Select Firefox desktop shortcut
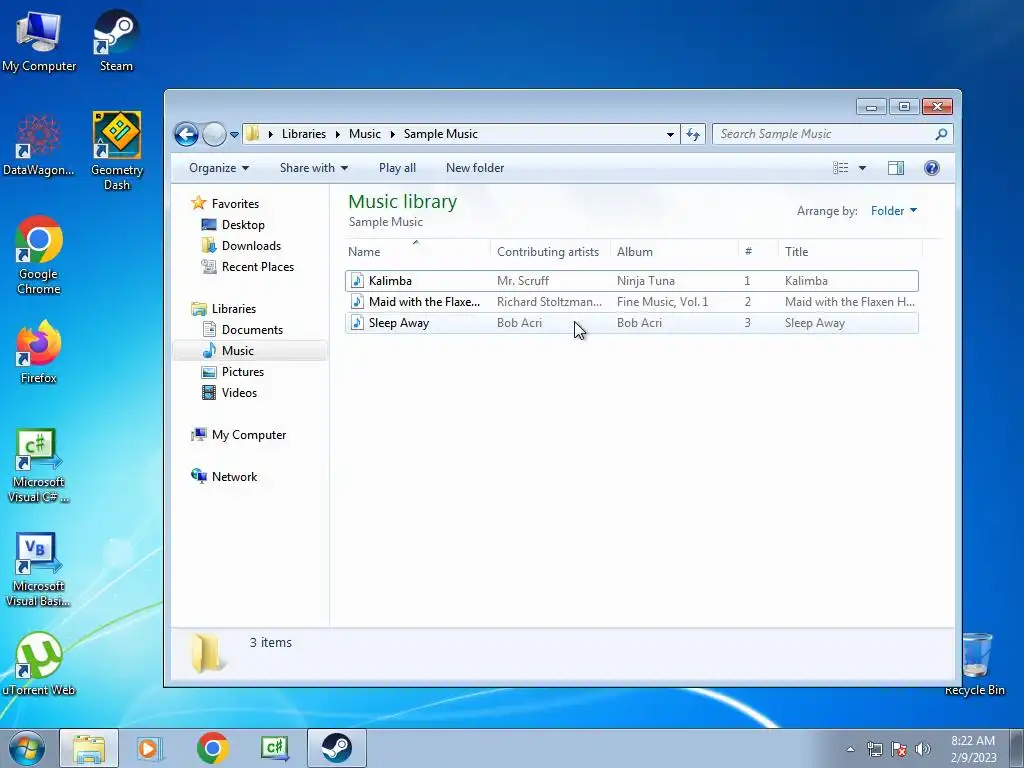1024x768 pixels. pos(39,352)
